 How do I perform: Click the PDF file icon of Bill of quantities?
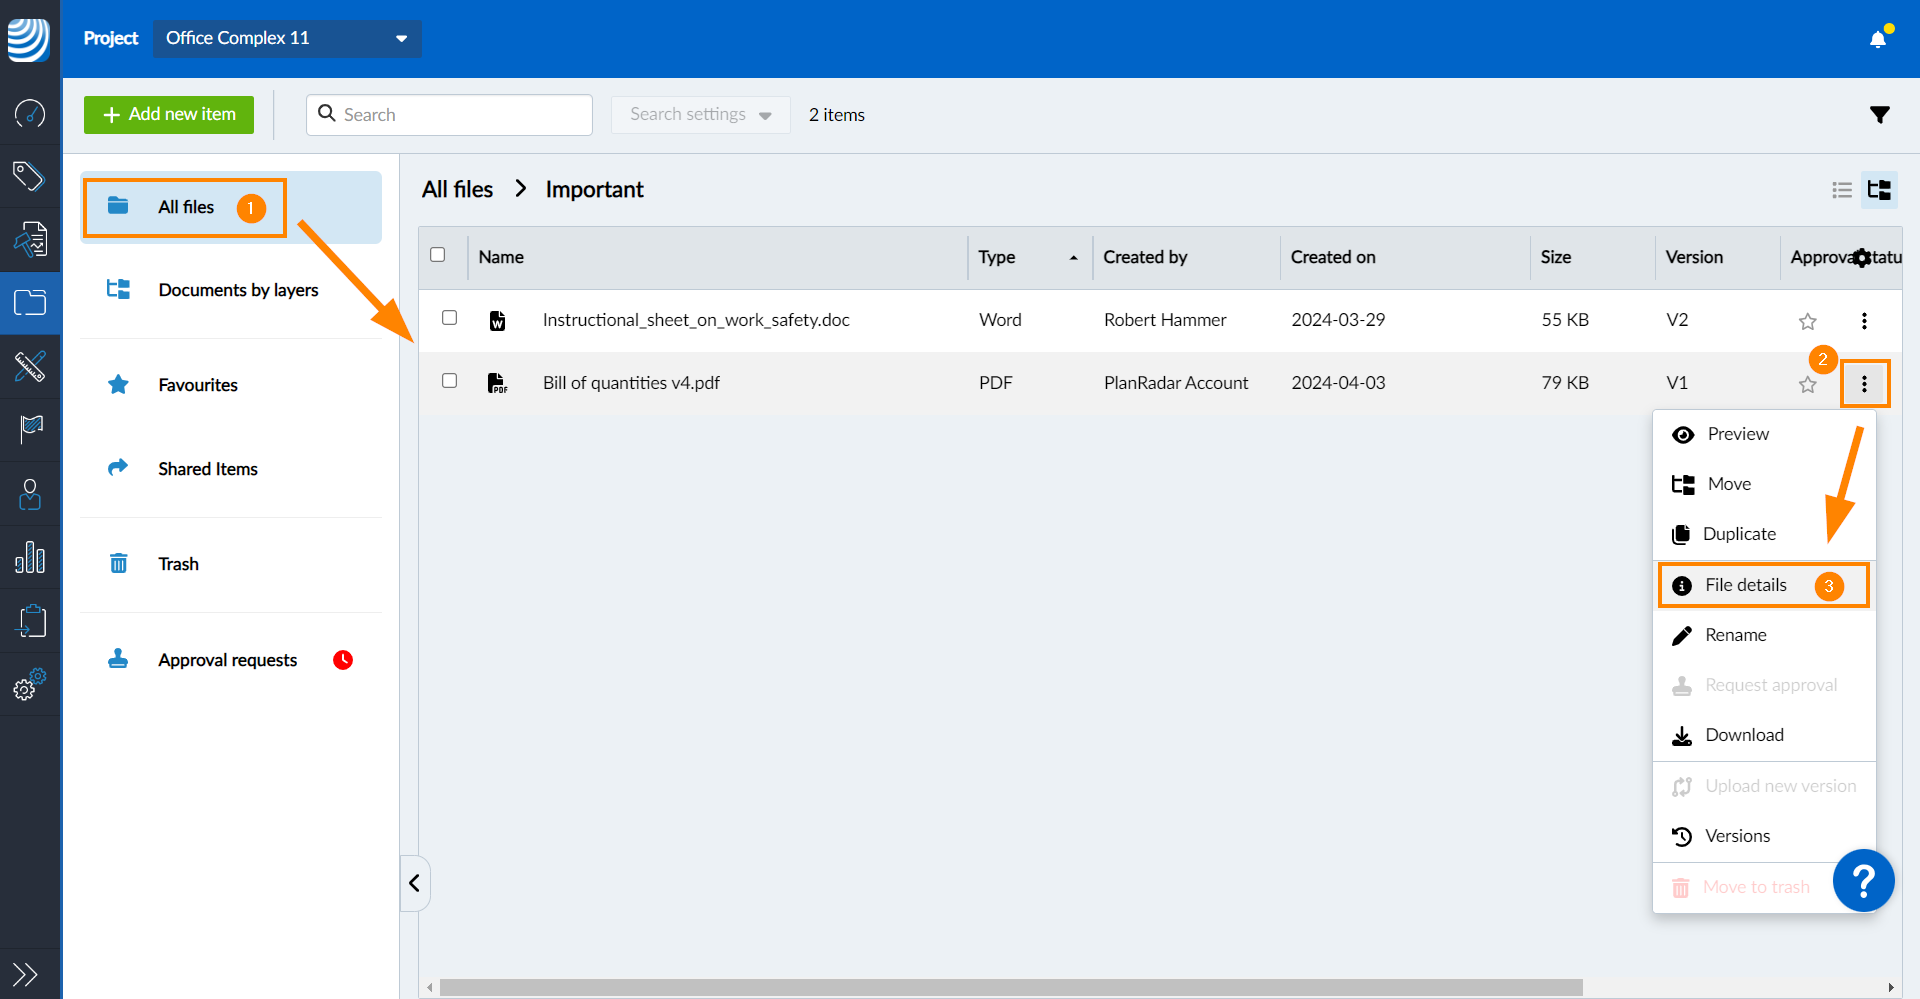(497, 383)
